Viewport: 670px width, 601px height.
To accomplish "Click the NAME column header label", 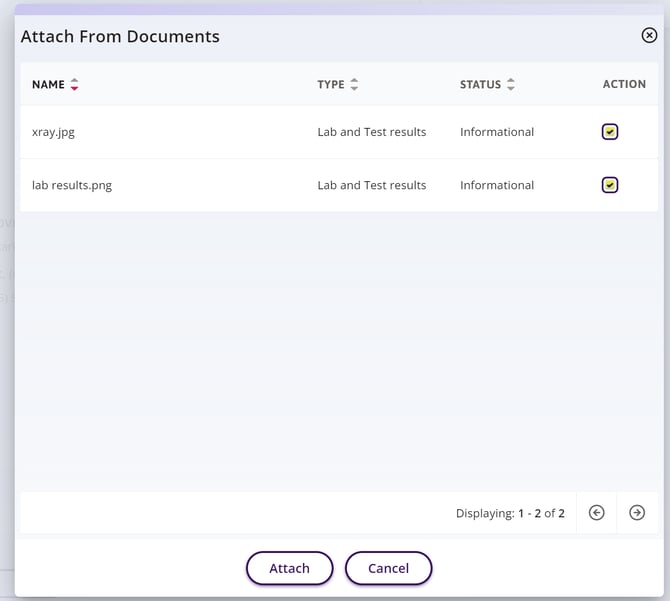I will 48,85.
